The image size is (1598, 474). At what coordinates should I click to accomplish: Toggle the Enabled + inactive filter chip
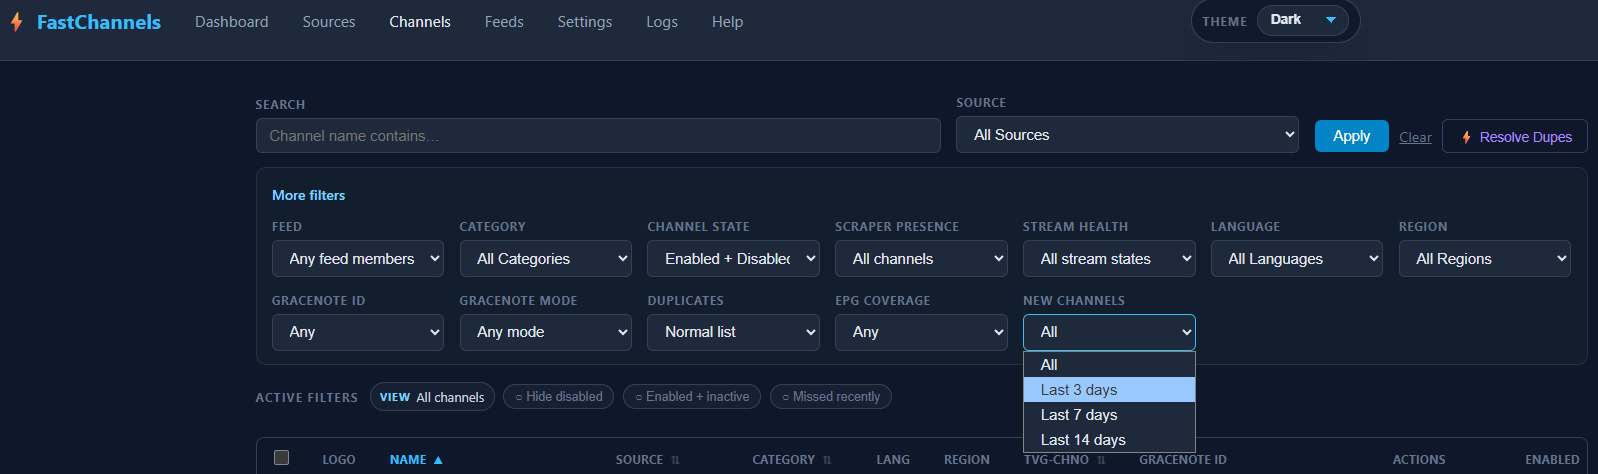click(692, 397)
